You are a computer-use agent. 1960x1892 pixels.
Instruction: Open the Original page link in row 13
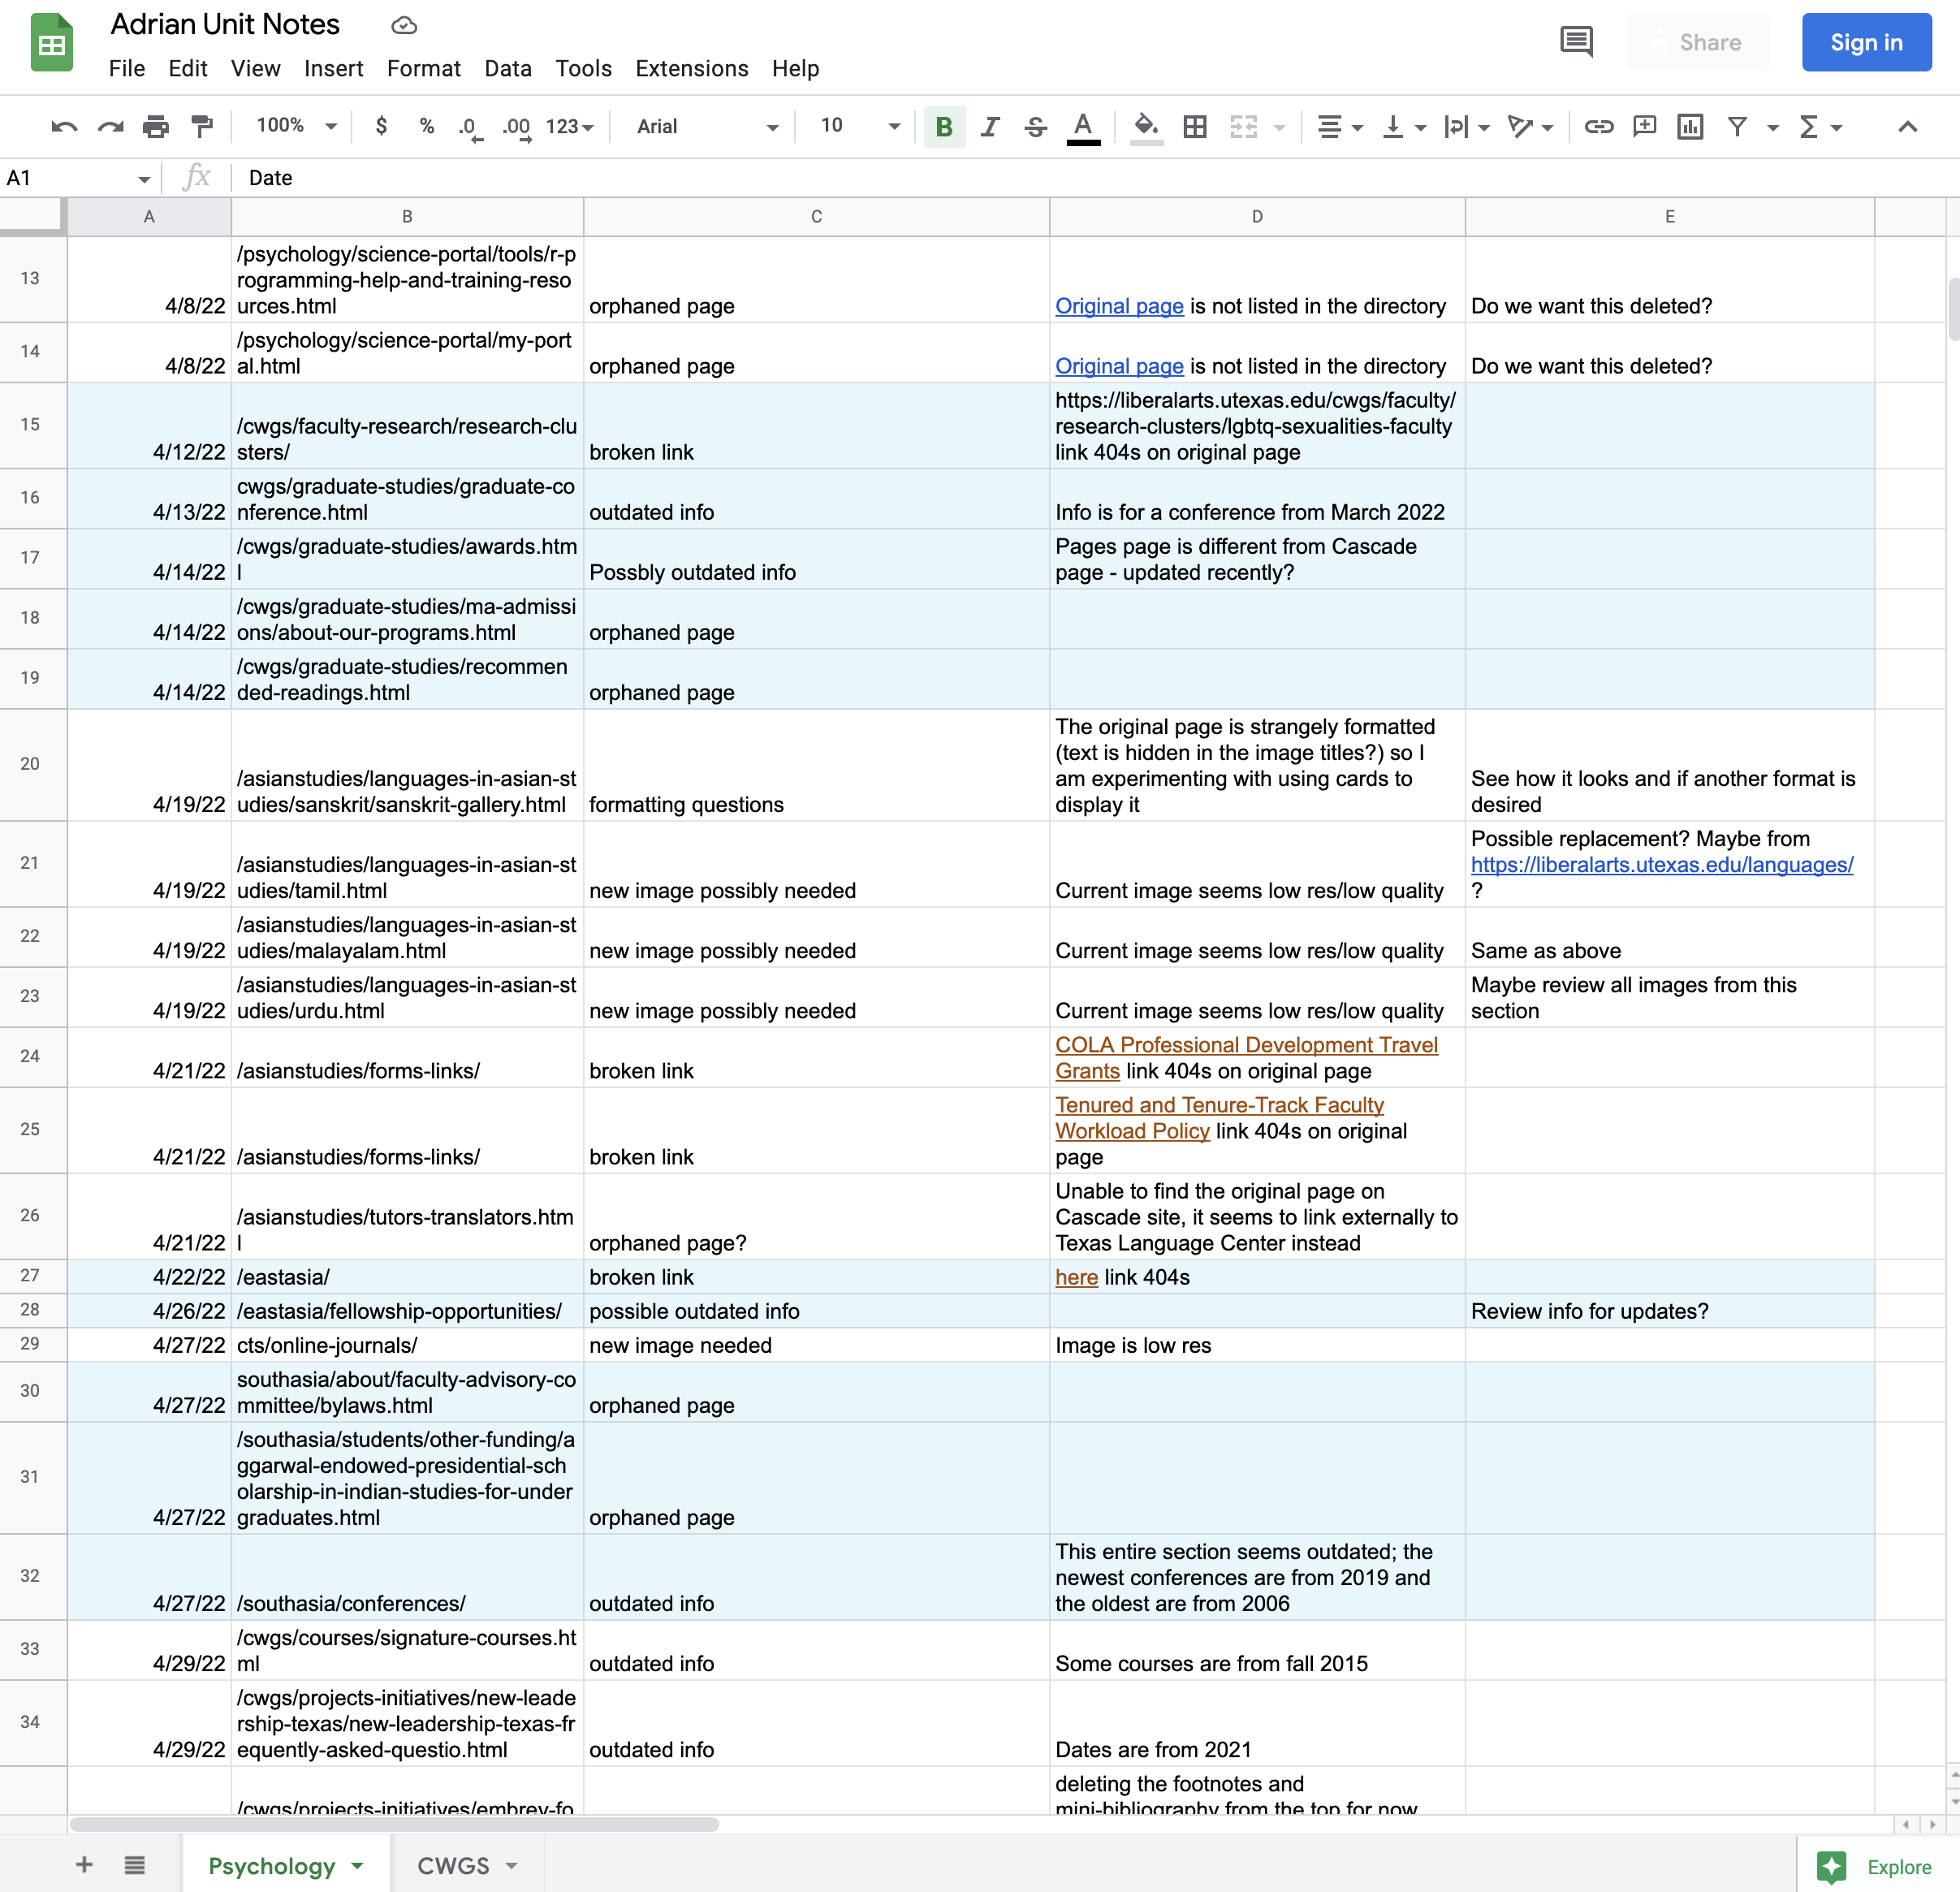[1119, 306]
